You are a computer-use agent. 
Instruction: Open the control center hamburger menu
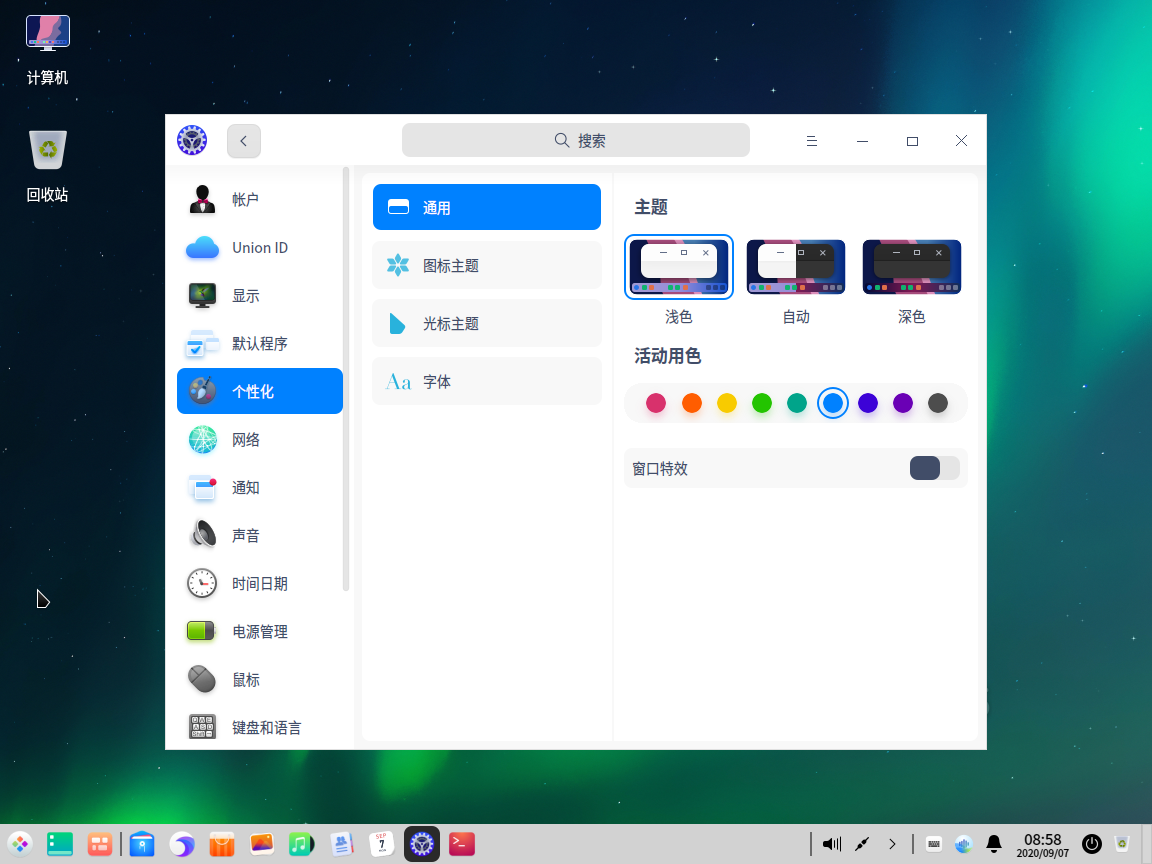click(x=812, y=141)
